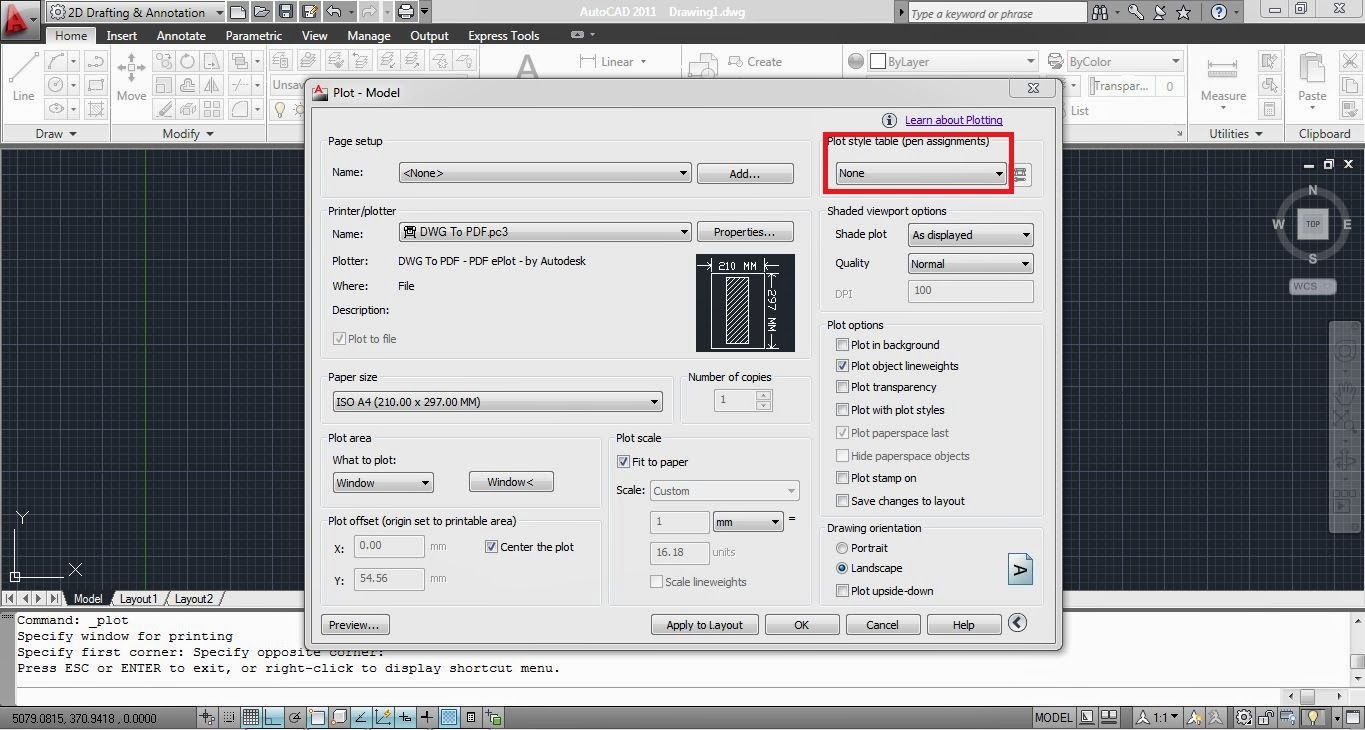Check the Plot stamp on option
The width and height of the screenshot is (1365, 730).
[842, 478]
